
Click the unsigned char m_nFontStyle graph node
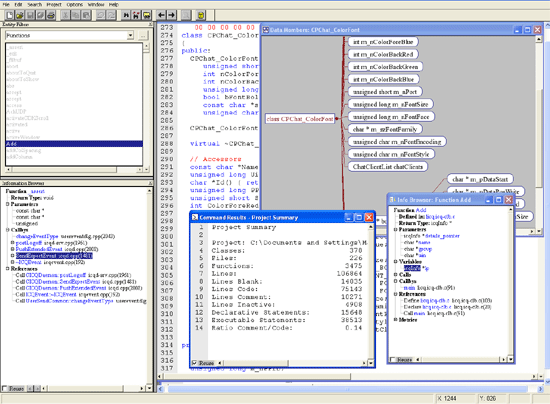pos(391,154)
